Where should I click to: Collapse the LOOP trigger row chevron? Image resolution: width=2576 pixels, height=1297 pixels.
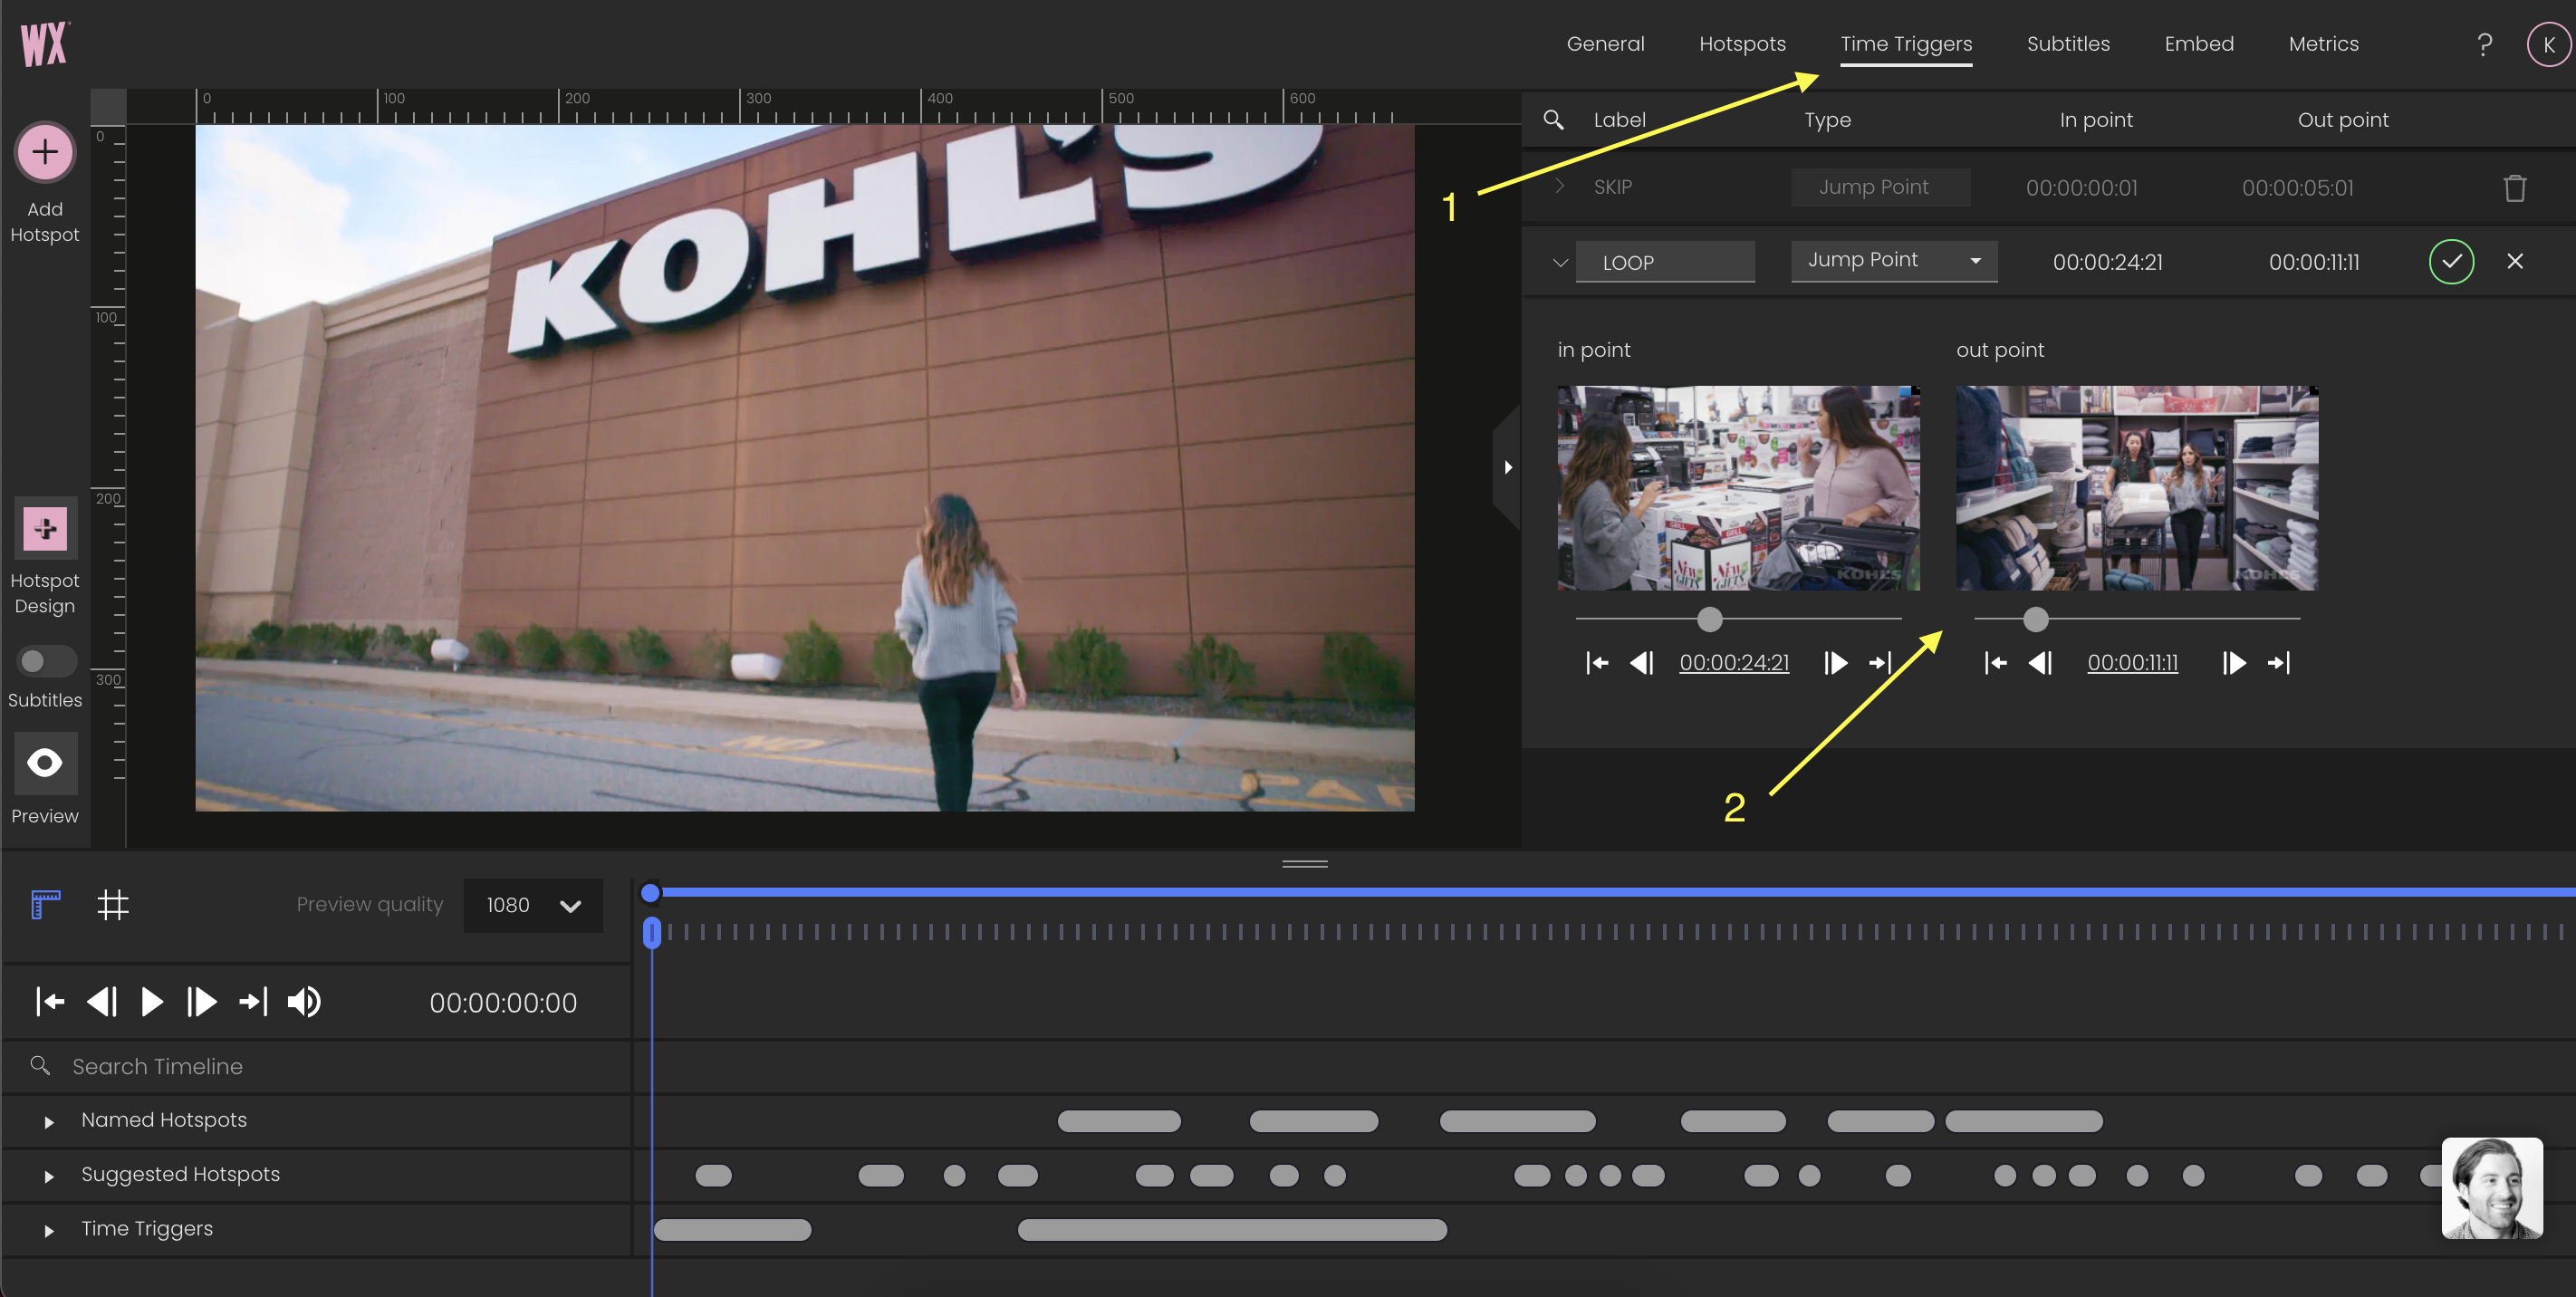1560,263
